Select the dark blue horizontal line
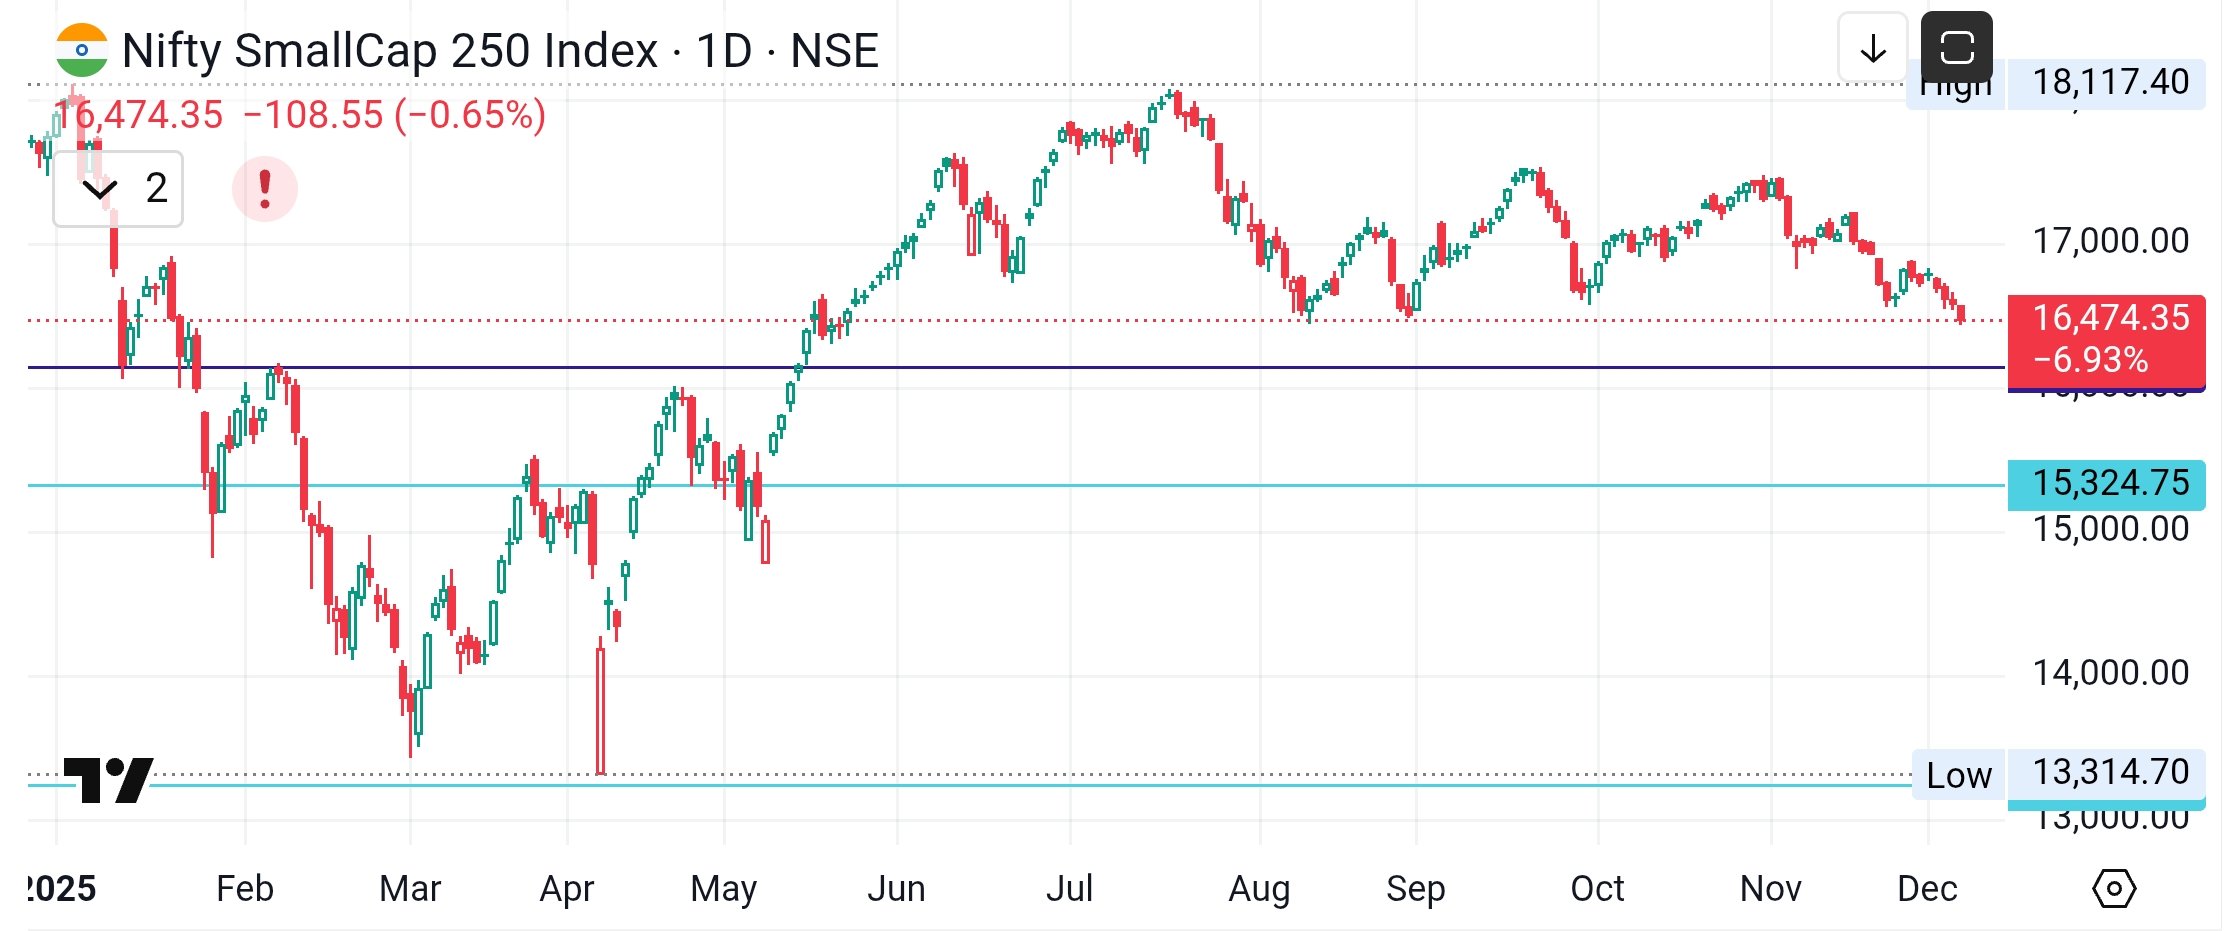 coord(1000,368)
